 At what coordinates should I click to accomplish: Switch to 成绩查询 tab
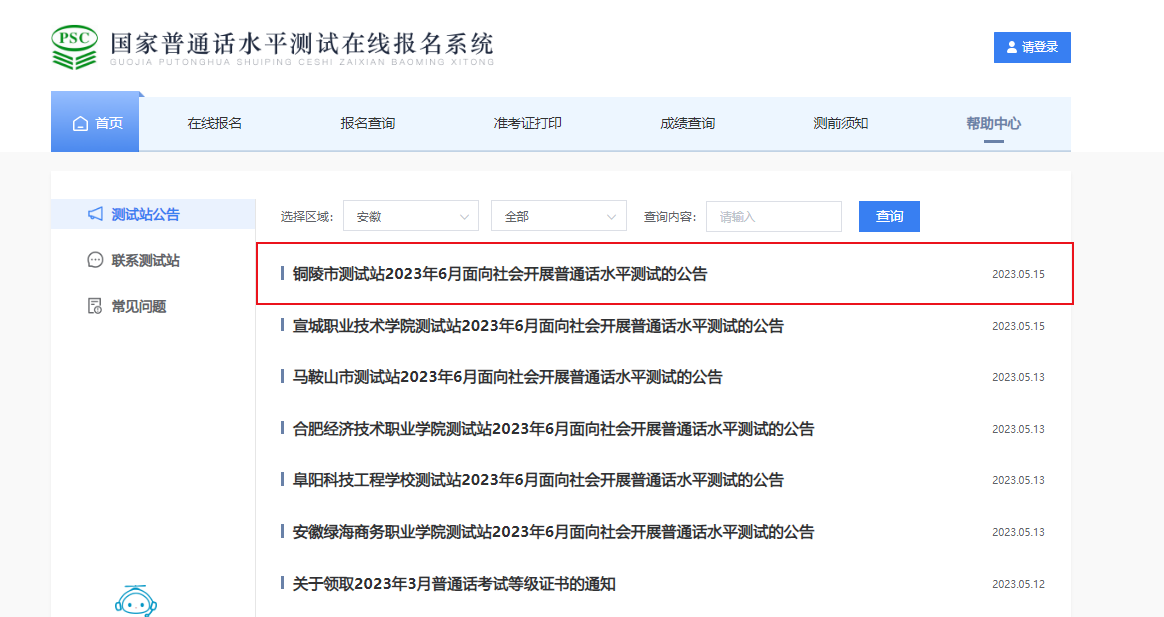point(687,123)
